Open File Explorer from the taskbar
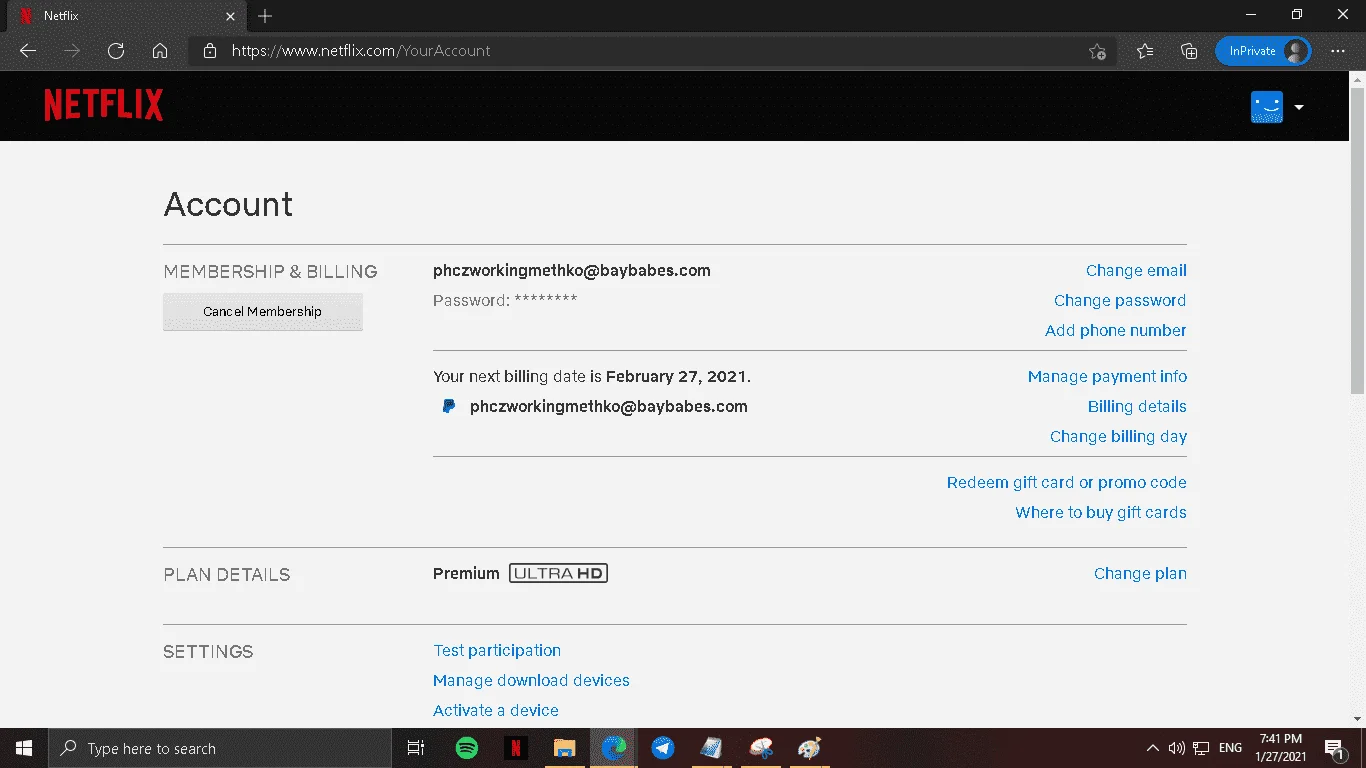 (564, 748)
